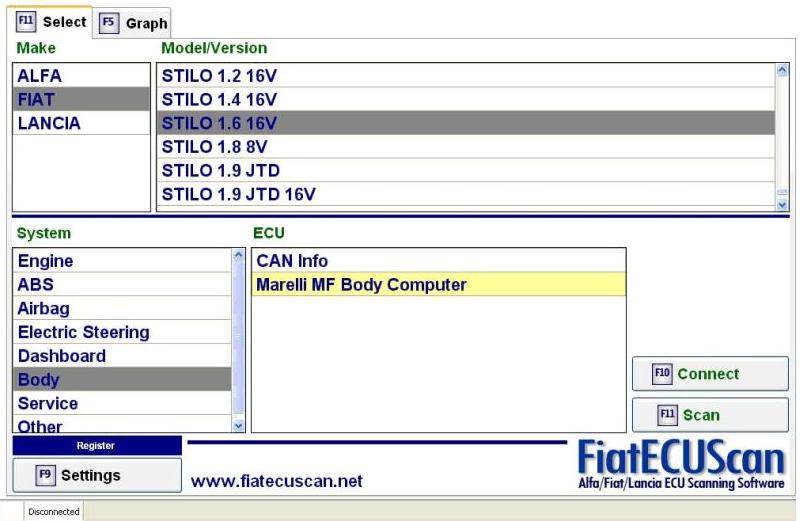800x521 pixels.
Task: Select FIAT make
Action: pyautogui.click(x=82, y=99)
